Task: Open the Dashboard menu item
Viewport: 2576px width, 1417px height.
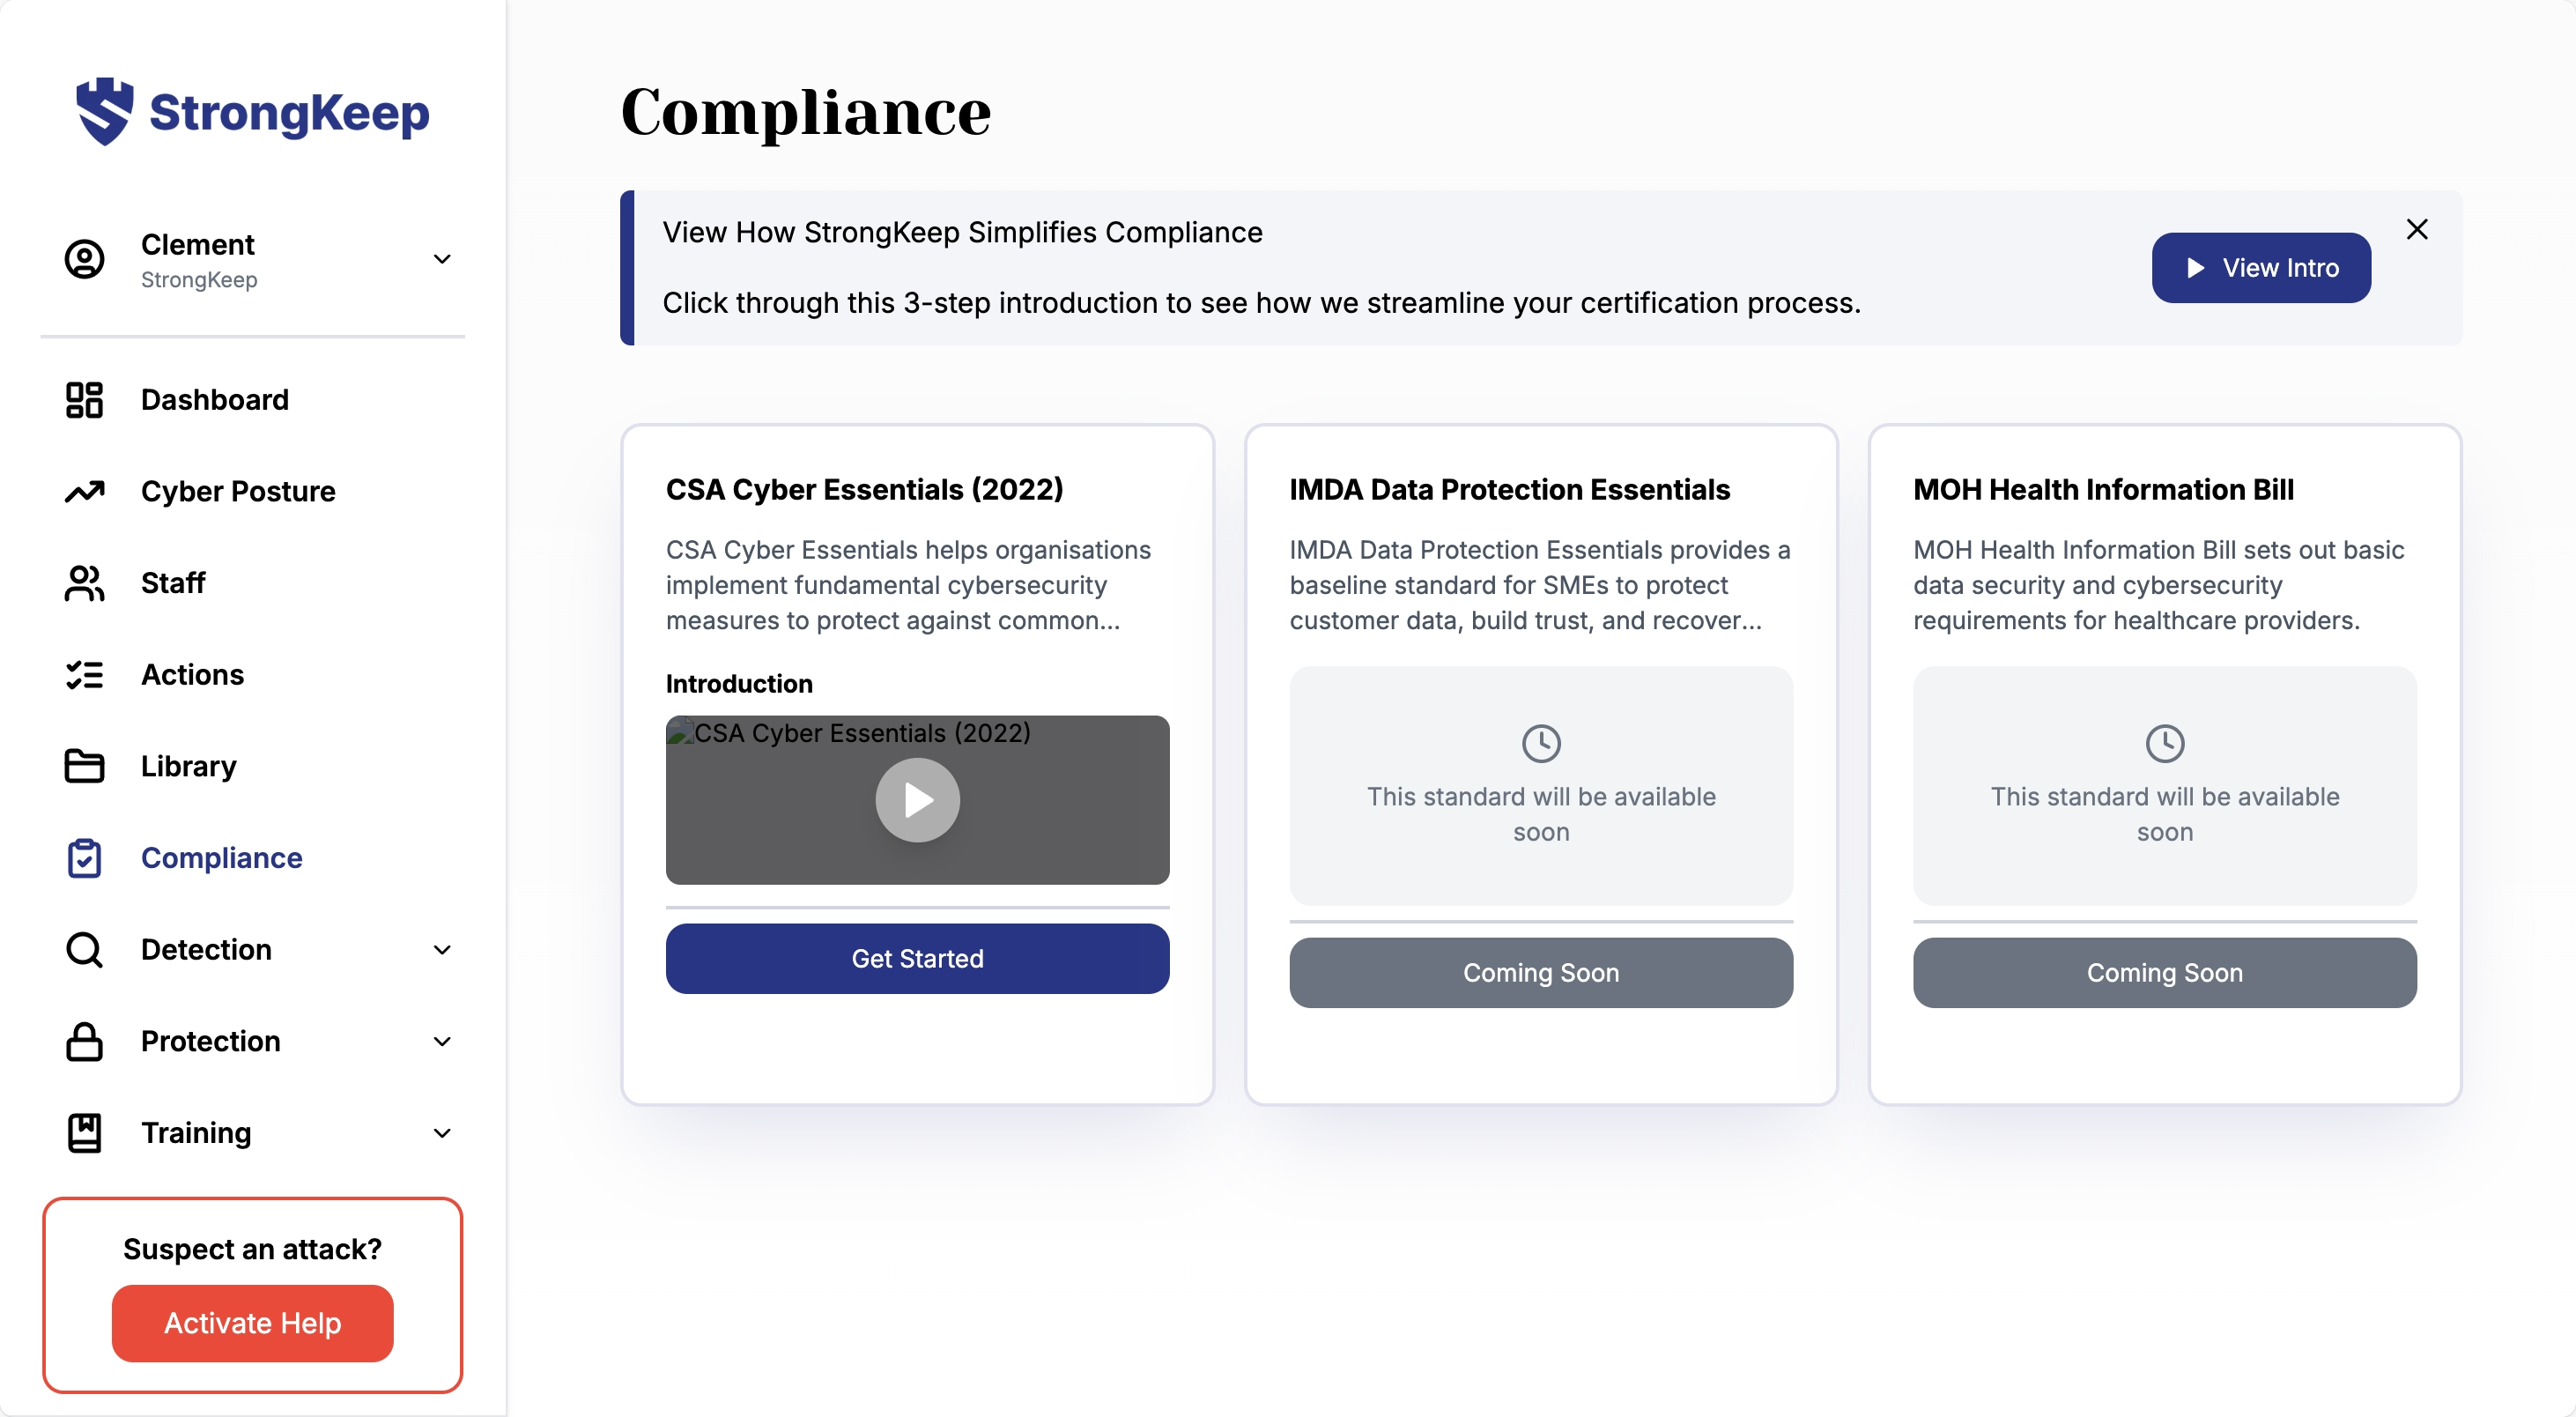Action: [214, 400]
